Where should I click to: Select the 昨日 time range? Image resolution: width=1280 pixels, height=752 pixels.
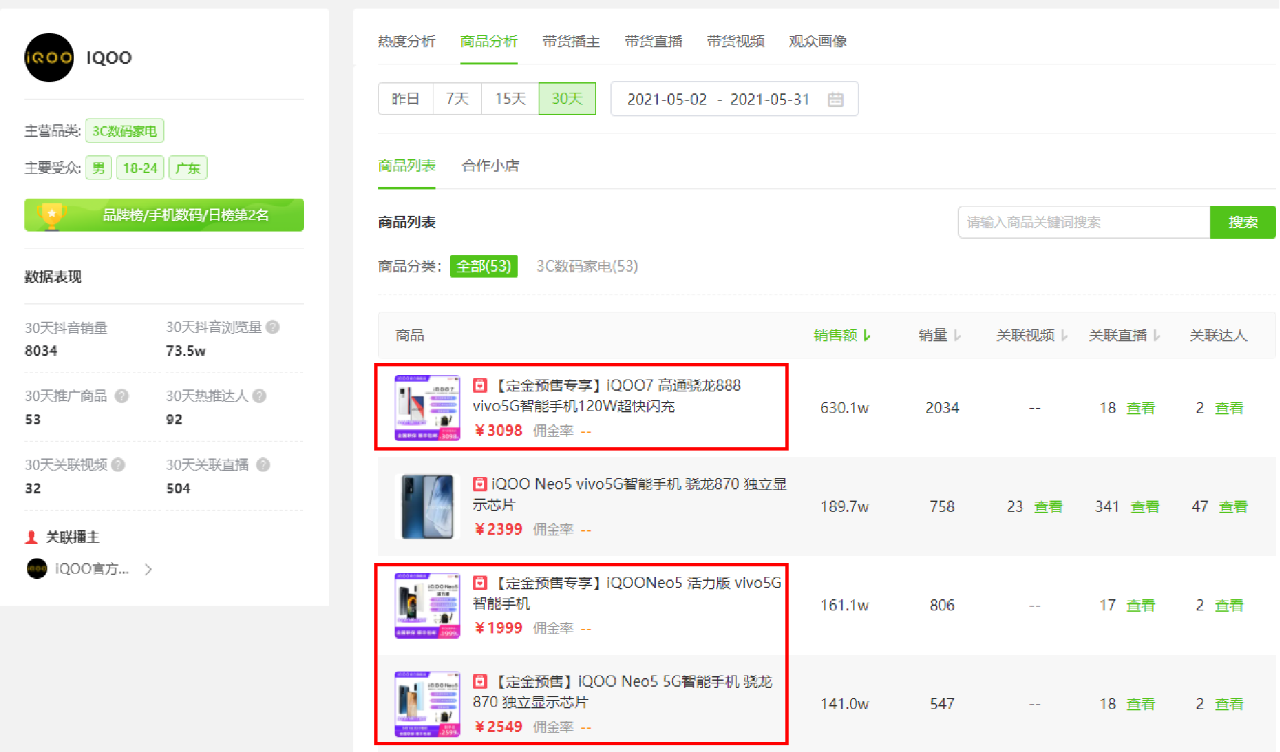pos(406,99)
